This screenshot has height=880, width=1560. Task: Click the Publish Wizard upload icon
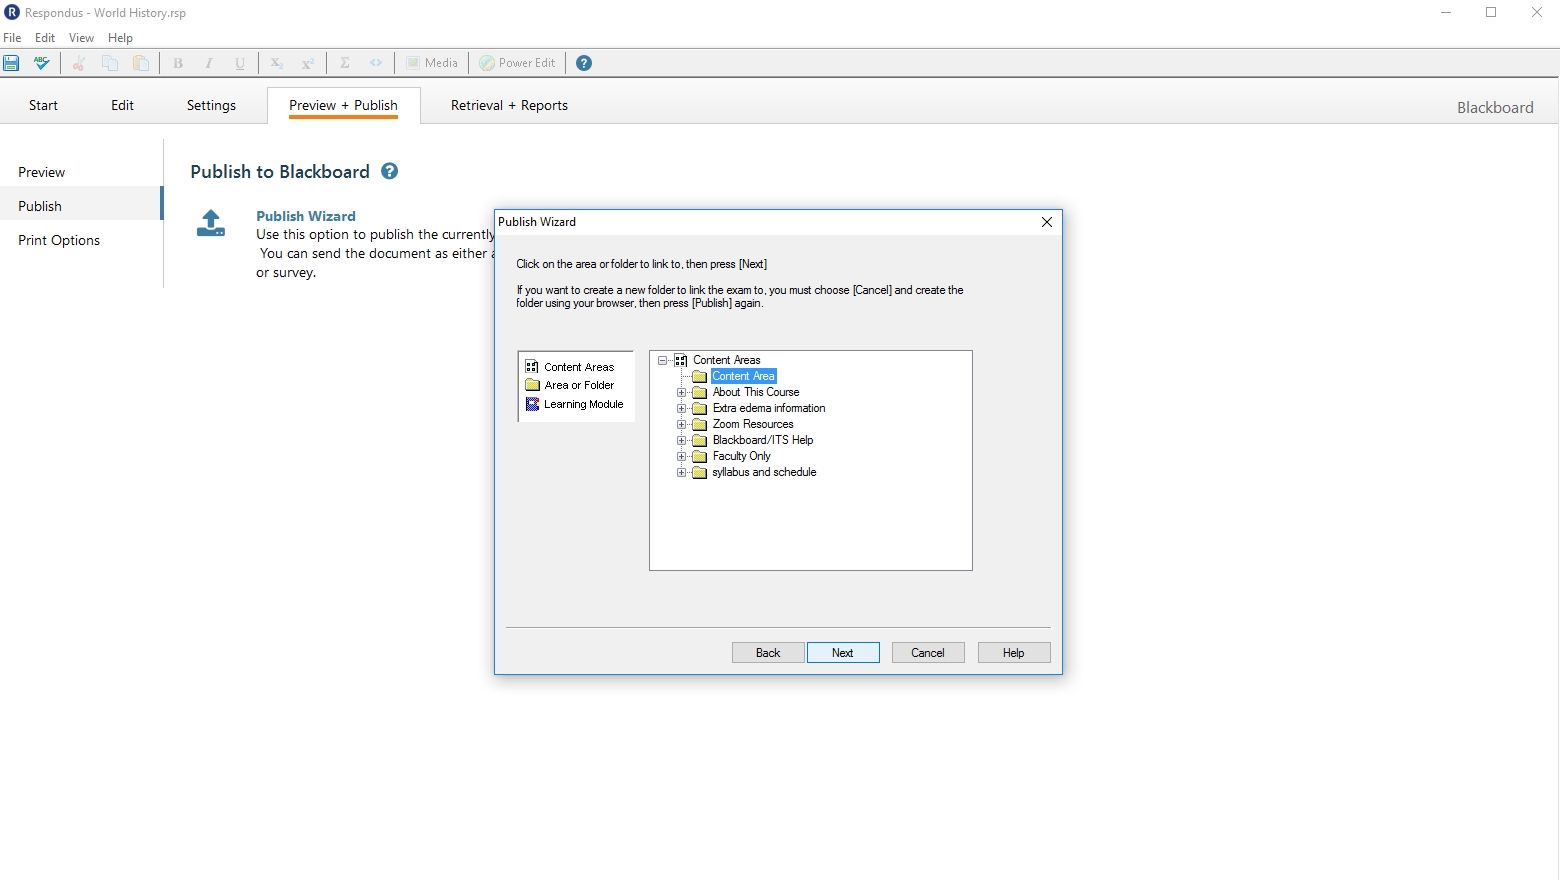(x=211, y=223)
